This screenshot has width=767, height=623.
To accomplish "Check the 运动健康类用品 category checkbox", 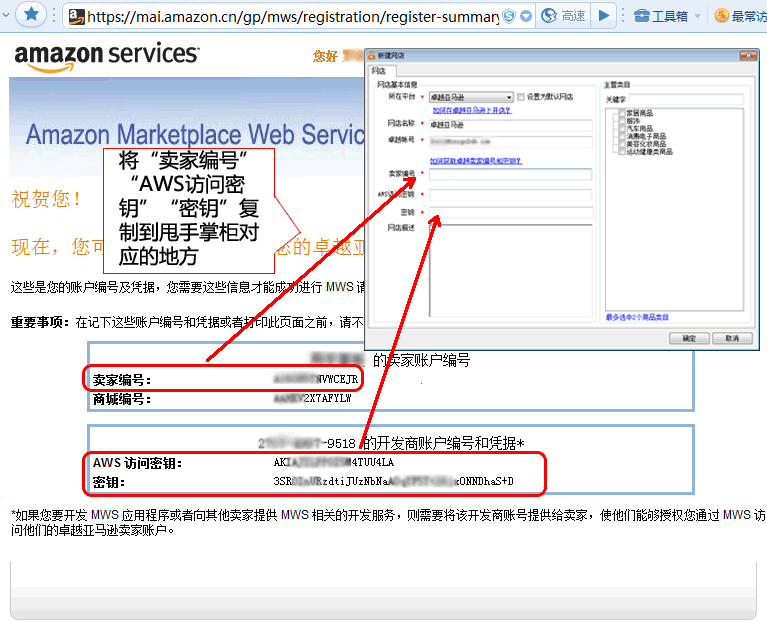I will pyautogui.click(x=622, y=152).
